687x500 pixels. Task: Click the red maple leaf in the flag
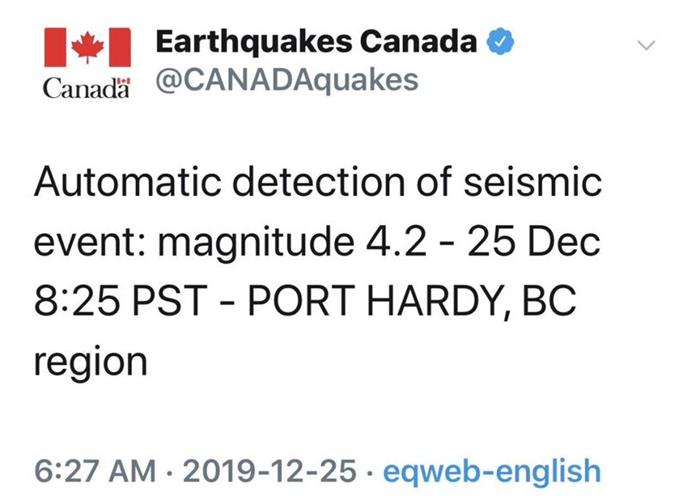point(88,46)
